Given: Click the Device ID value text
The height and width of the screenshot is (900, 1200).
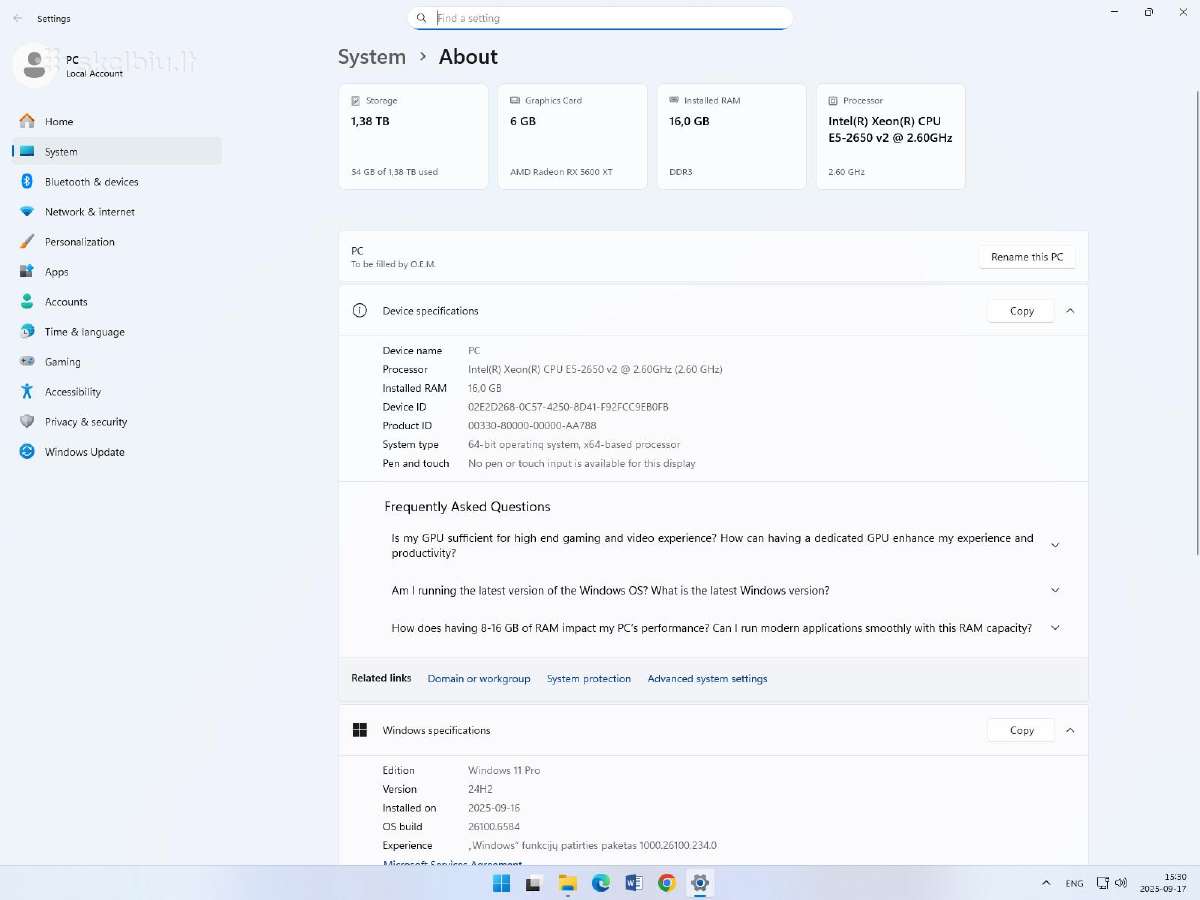Looking at the screenshot, I should click(x=568, y=407).
